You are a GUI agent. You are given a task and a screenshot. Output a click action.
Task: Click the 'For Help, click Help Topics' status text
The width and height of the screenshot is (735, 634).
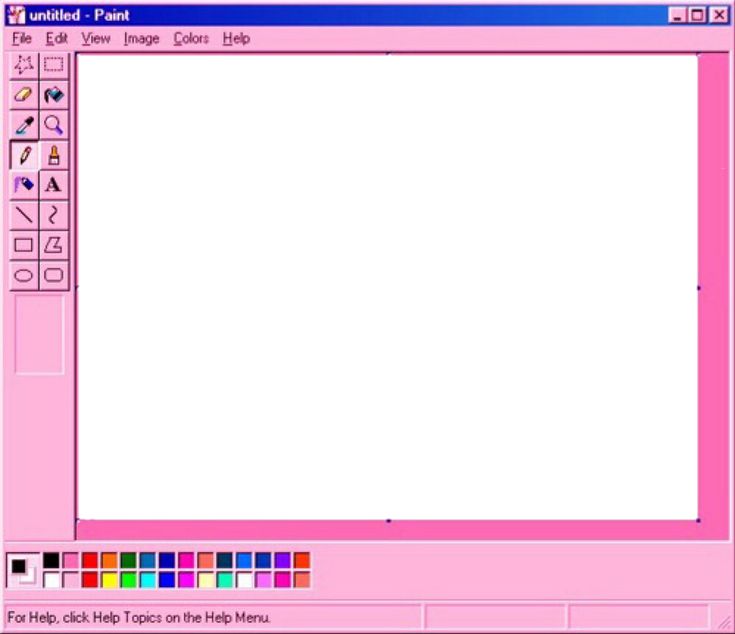(x=138, y=618)
